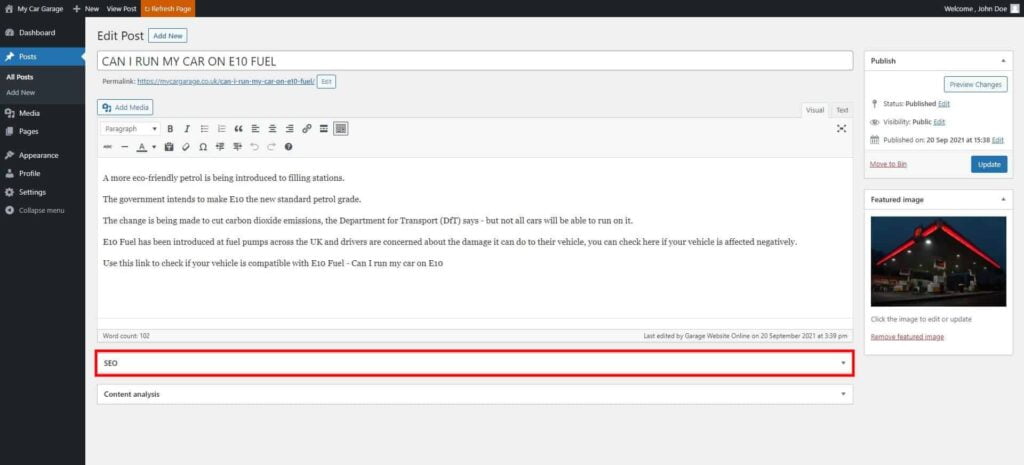Open the Settings menu
The width and height of the screenshot is (1024, 465).
[42, 193]
